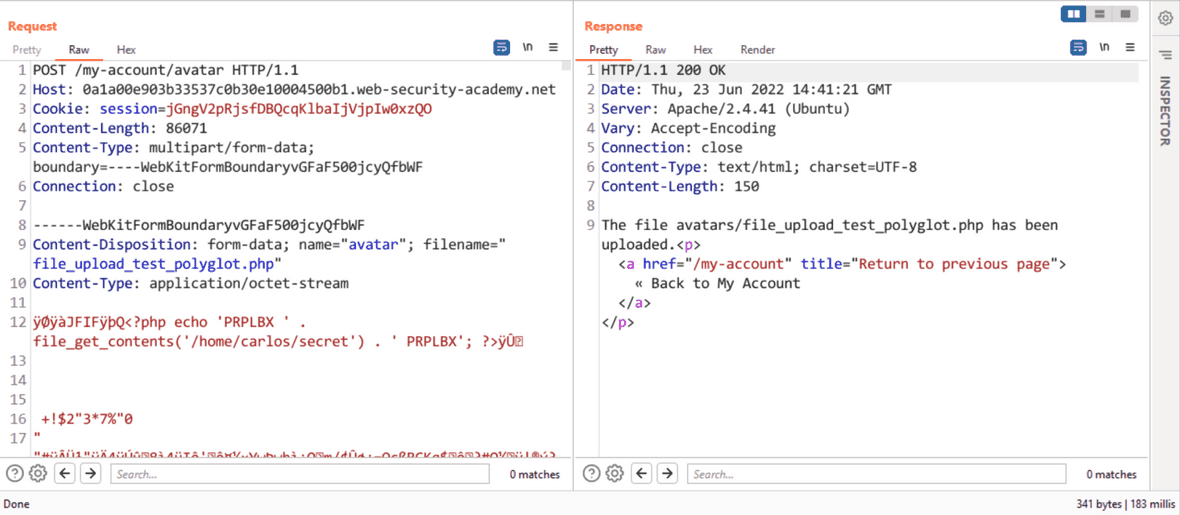Toggle non-printable characters \n in Response panel

[1104, 47]
